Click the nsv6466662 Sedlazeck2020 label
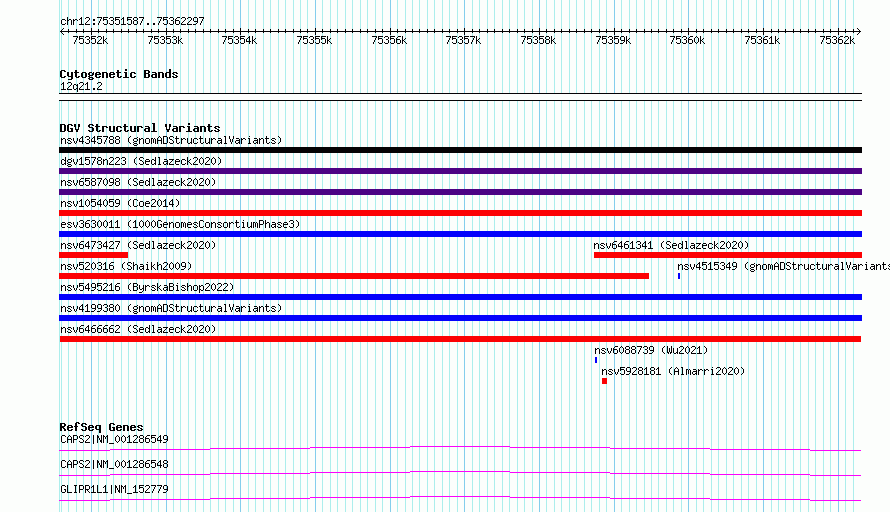 point(138,329)
